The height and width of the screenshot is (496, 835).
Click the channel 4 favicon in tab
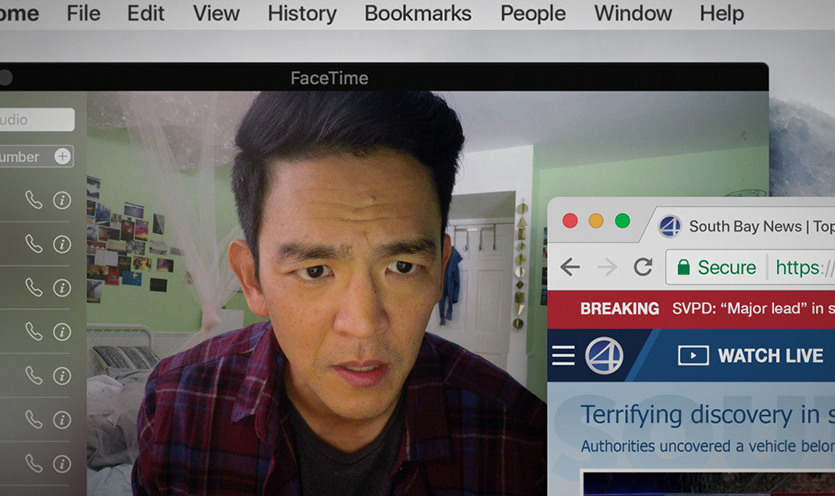point(670,226)
